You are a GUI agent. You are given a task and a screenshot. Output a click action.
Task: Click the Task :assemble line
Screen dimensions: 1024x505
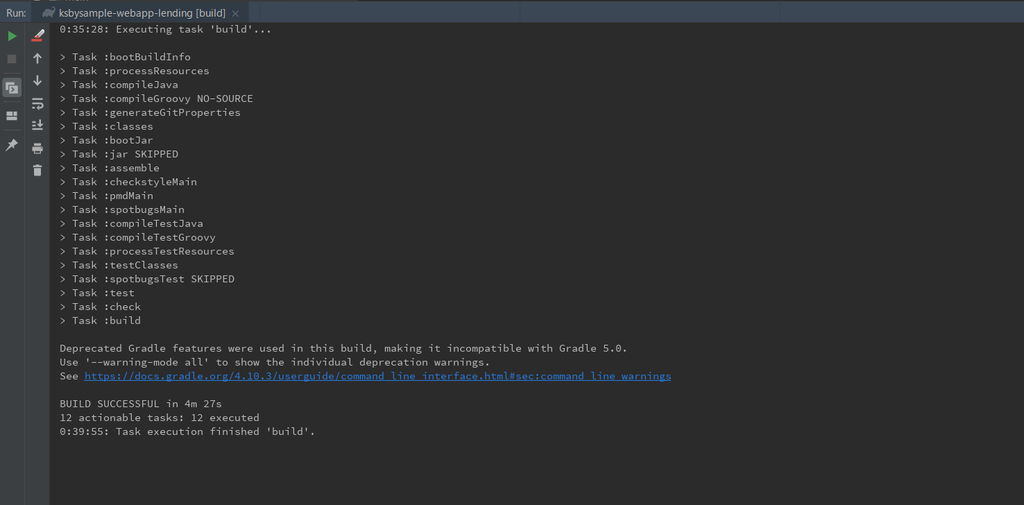click(x=109, y=168)
